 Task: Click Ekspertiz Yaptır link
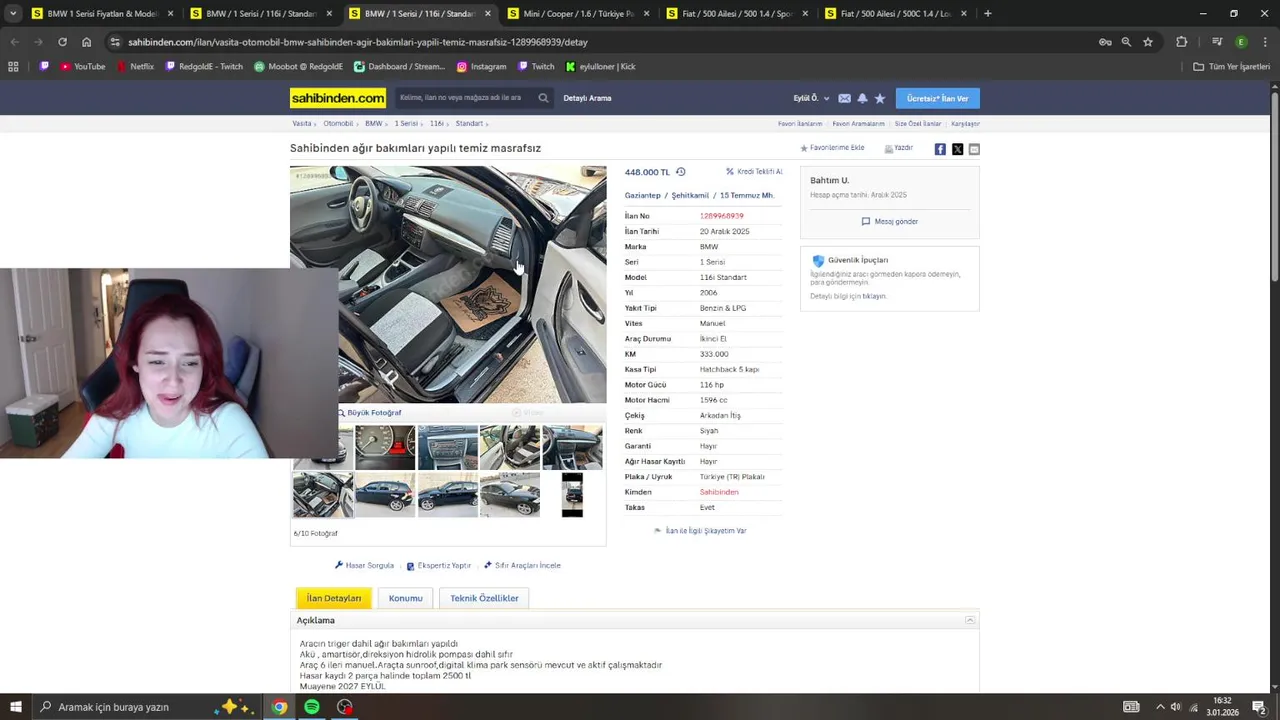click(x=438, y=566)
